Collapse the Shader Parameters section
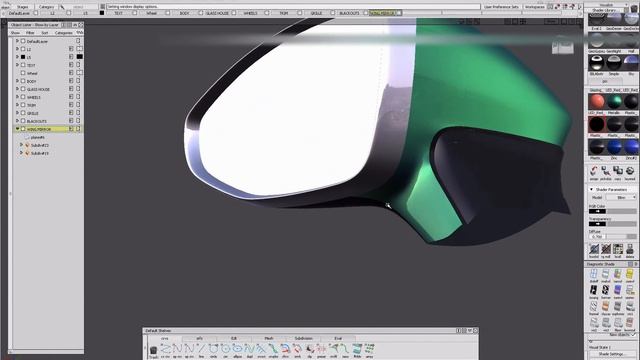 point(591,189)
